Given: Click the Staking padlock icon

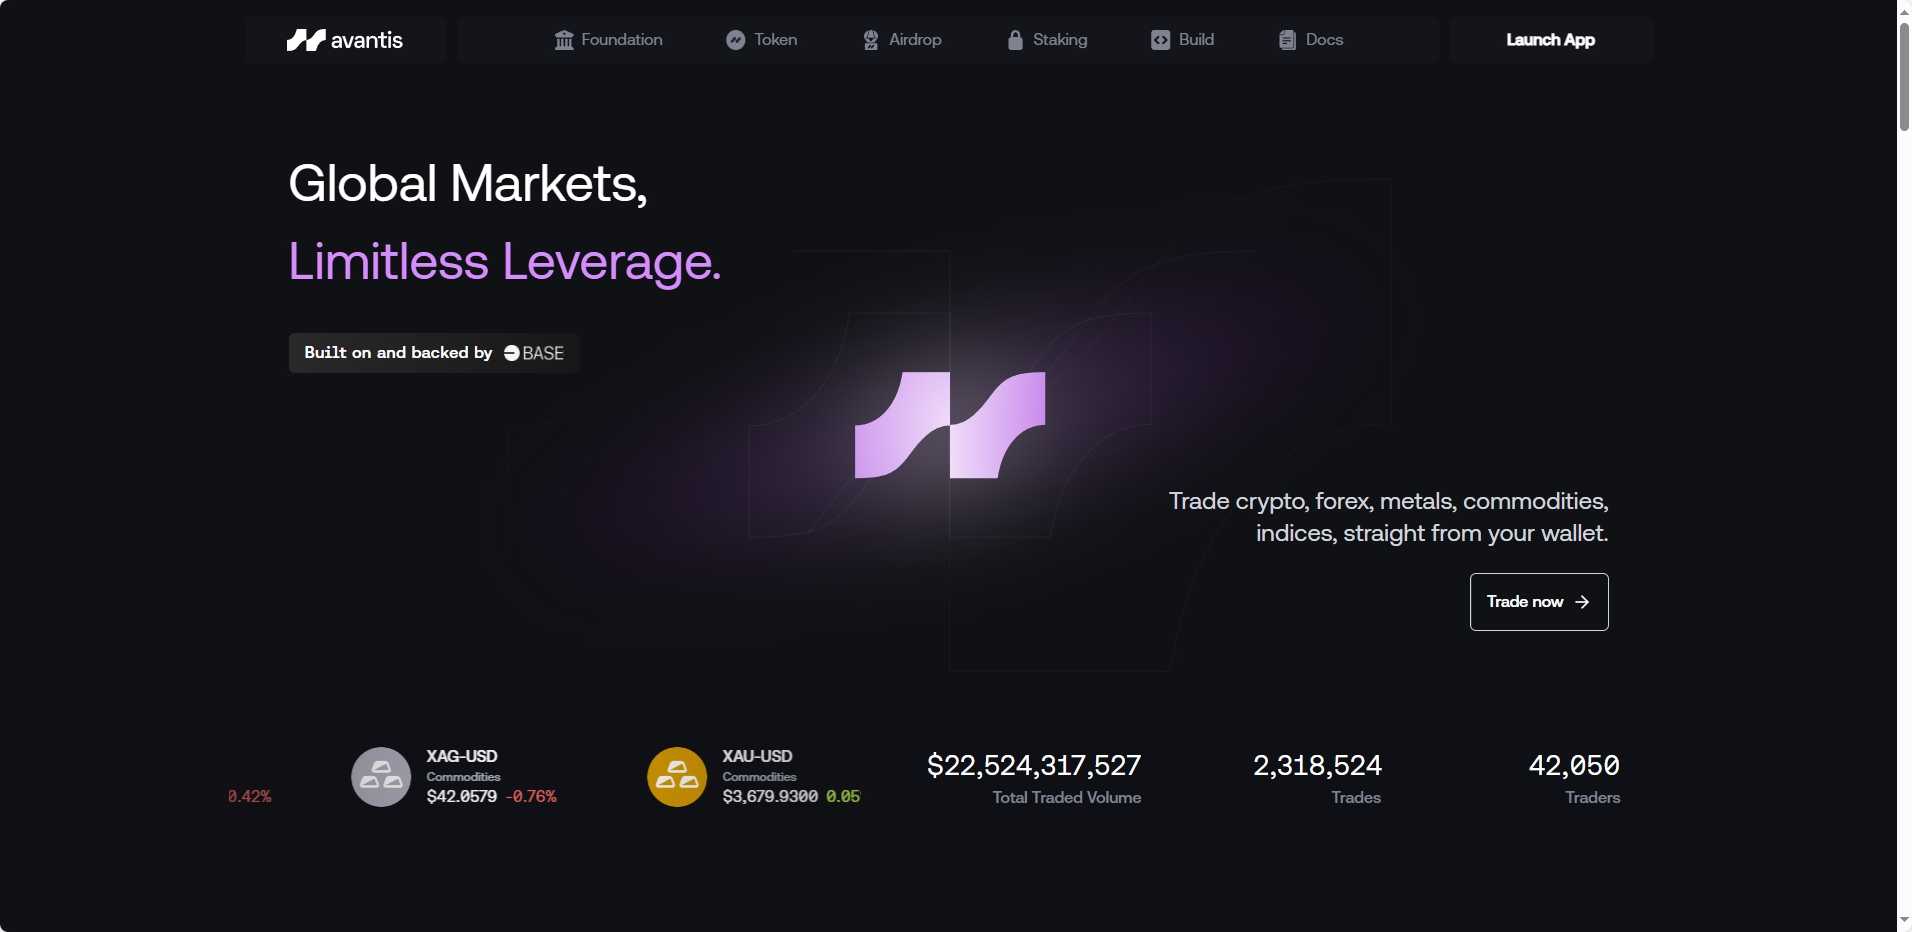Looking at the screenshot, I should tap(1015, 40).
